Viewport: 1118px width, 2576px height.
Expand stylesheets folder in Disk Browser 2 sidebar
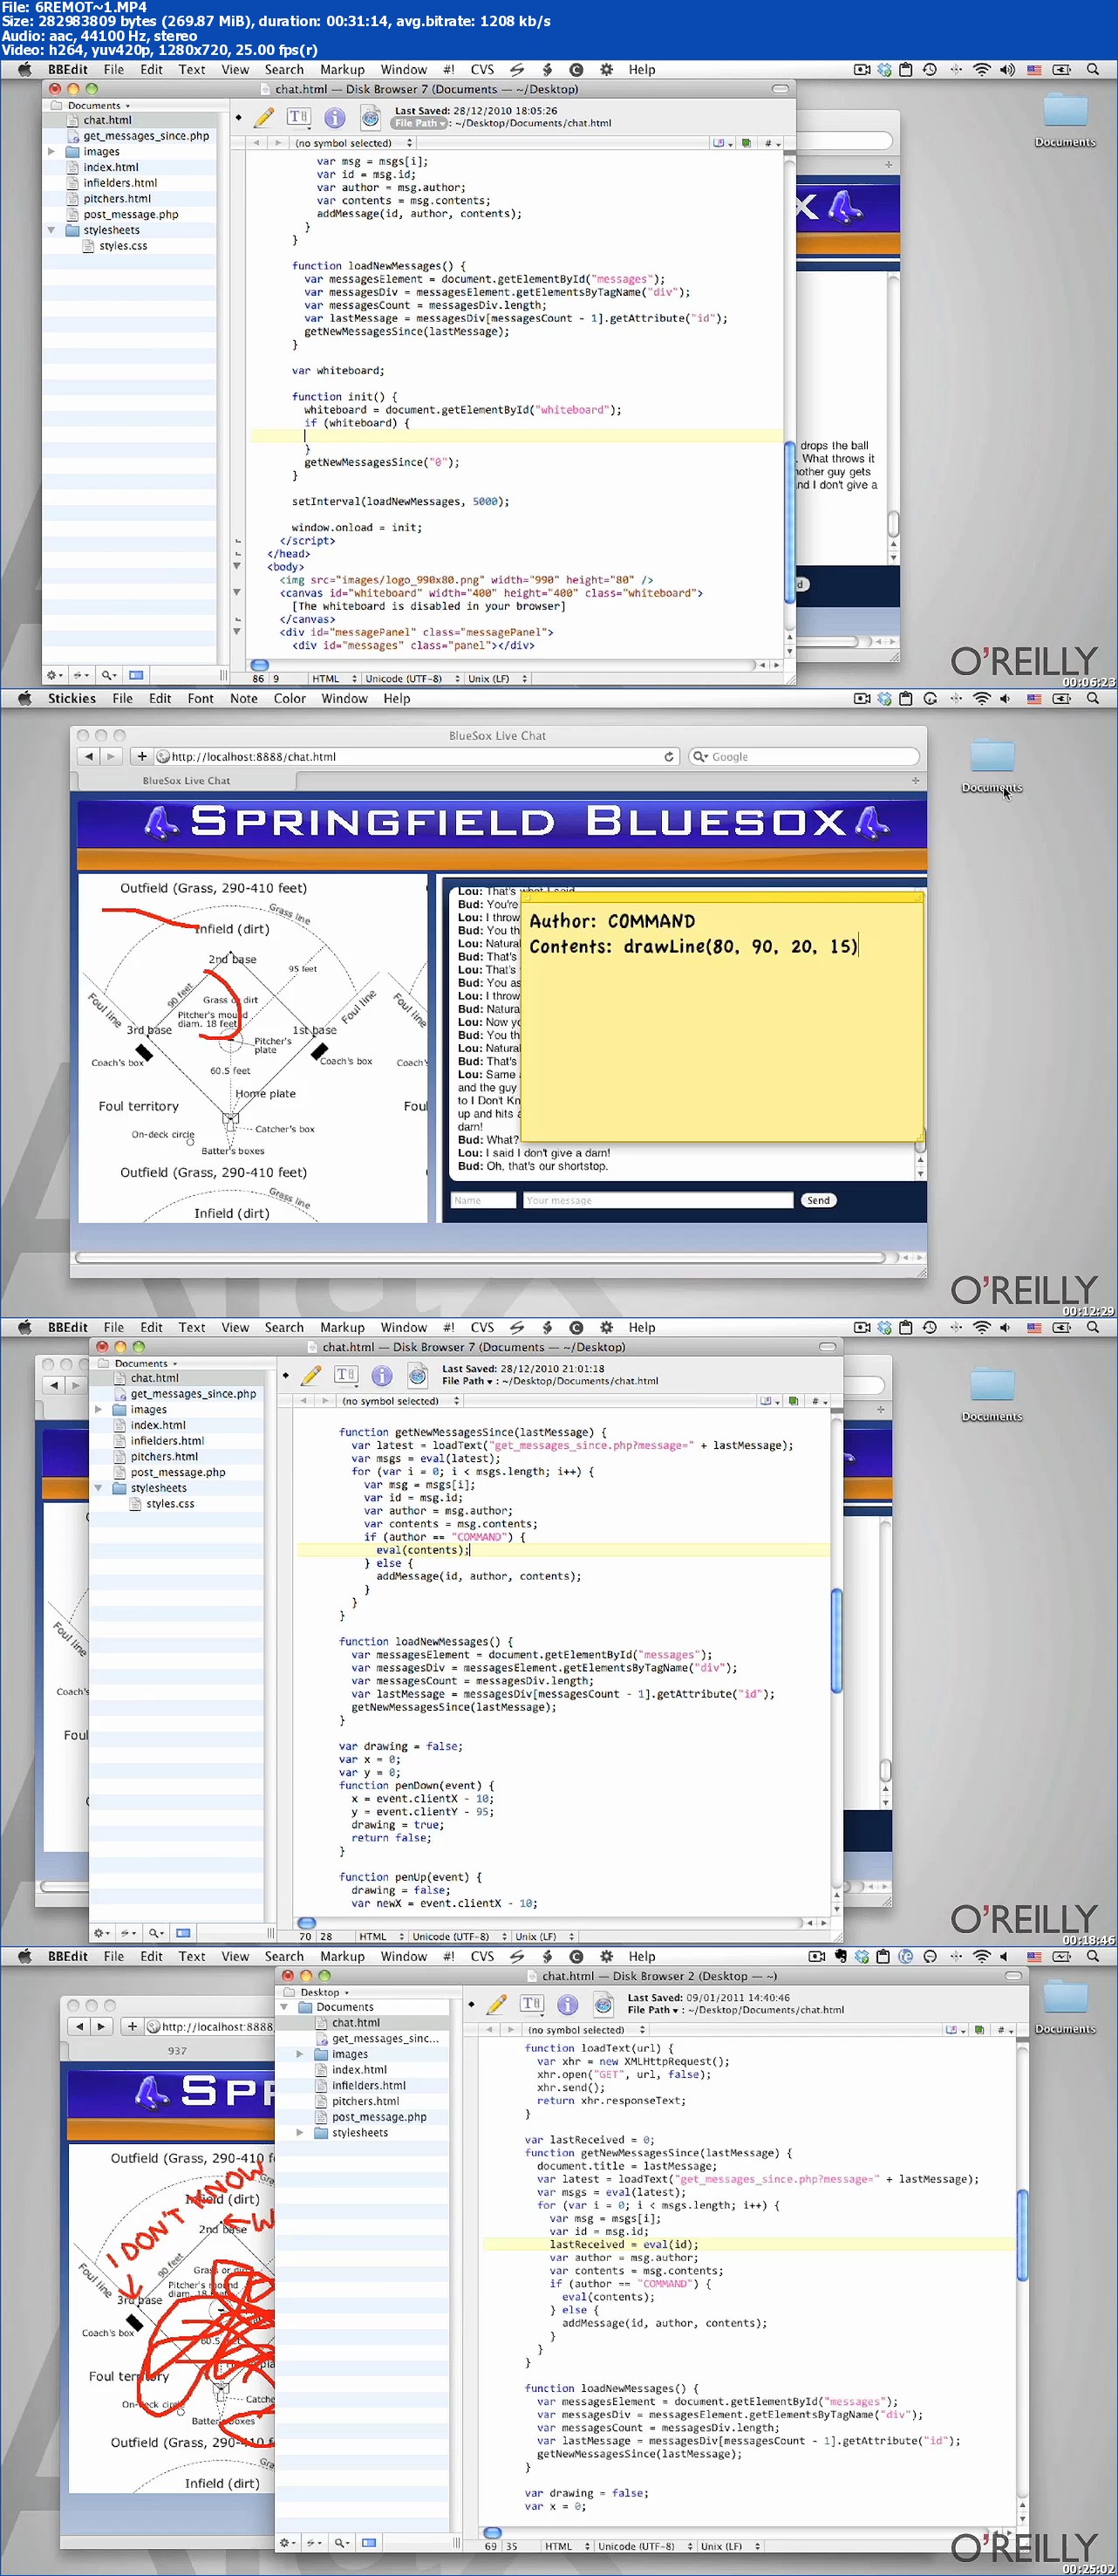pos(299,2133)
